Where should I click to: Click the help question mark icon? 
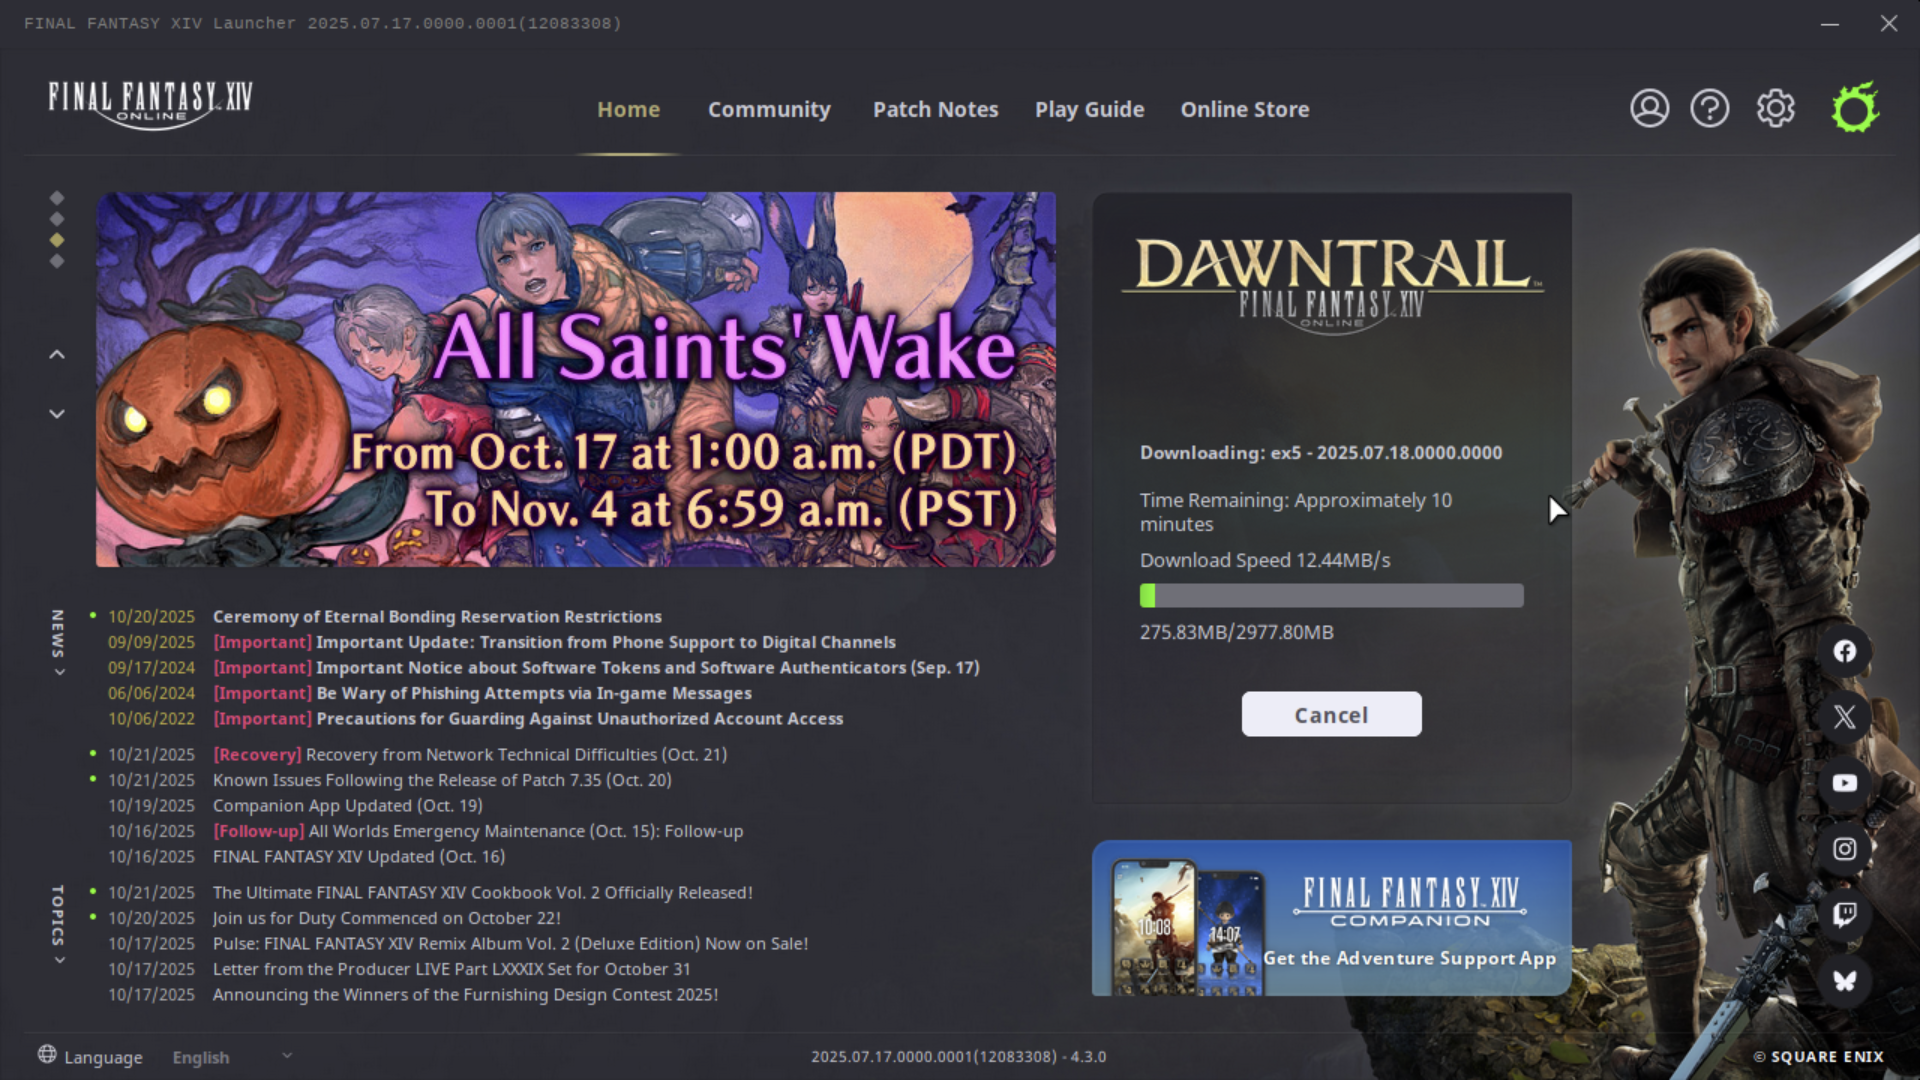point(1709,108)
